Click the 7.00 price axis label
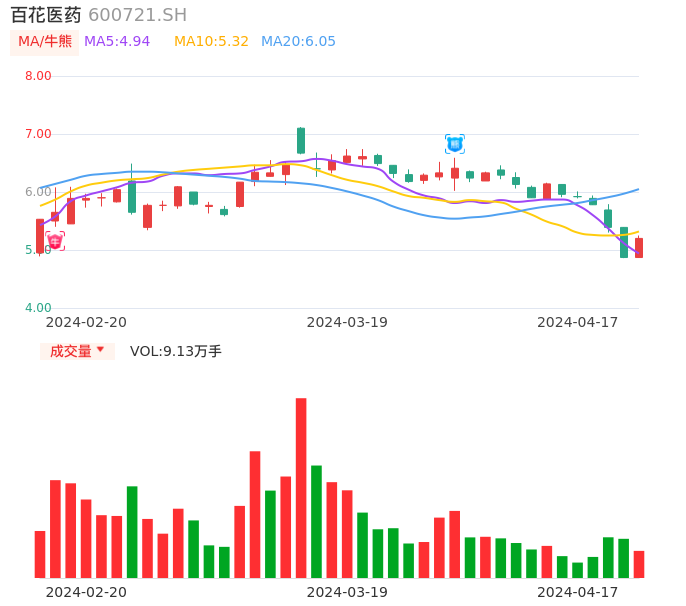 click(38, 134)
